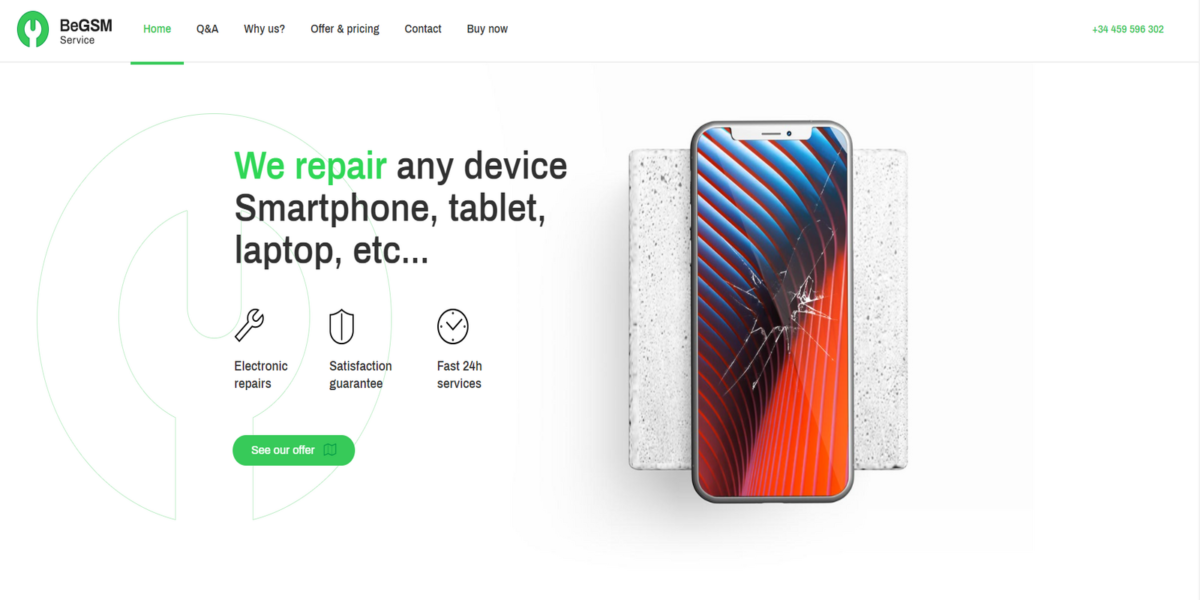
Task: Click the cracked smartphone image
Action: coord(771,311)
